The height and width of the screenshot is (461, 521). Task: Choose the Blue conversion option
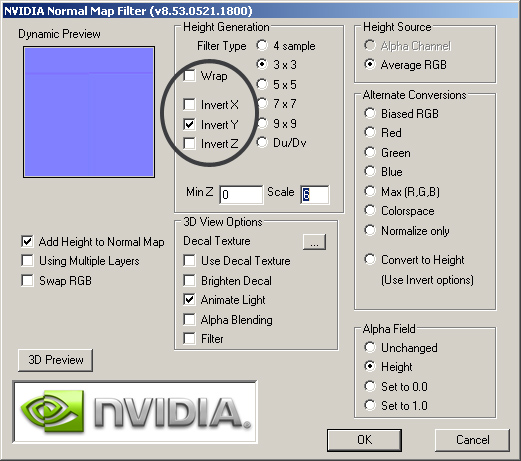(x=370, y=171)
